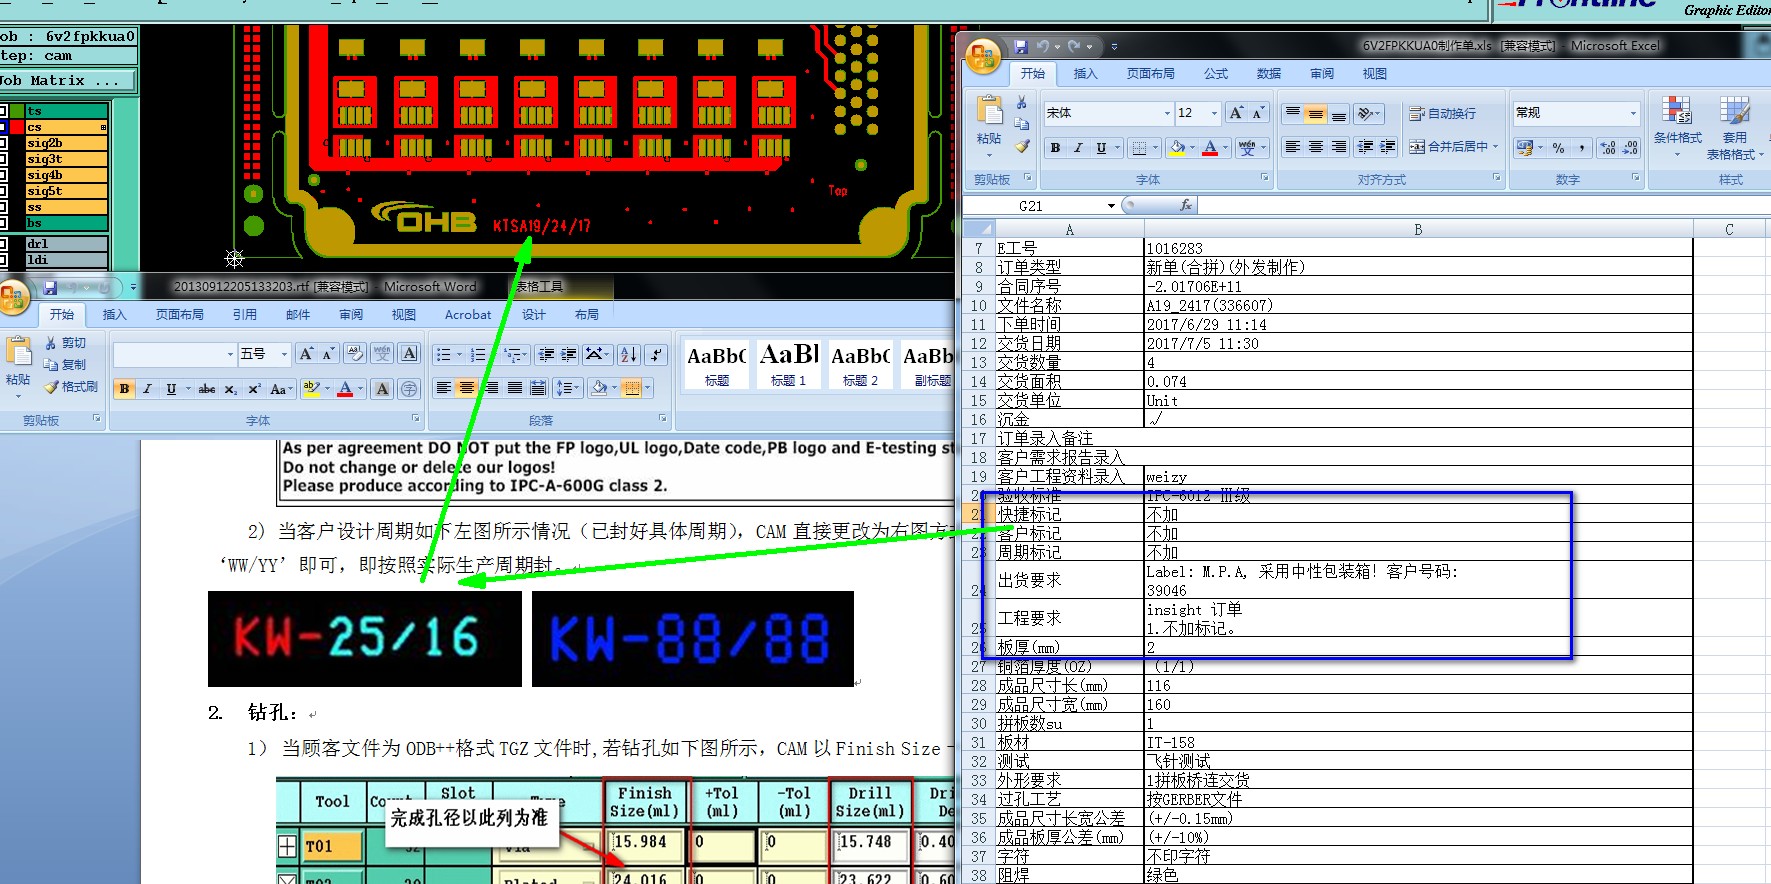Use Format Painter in Excel

(x=1021, y=146)
